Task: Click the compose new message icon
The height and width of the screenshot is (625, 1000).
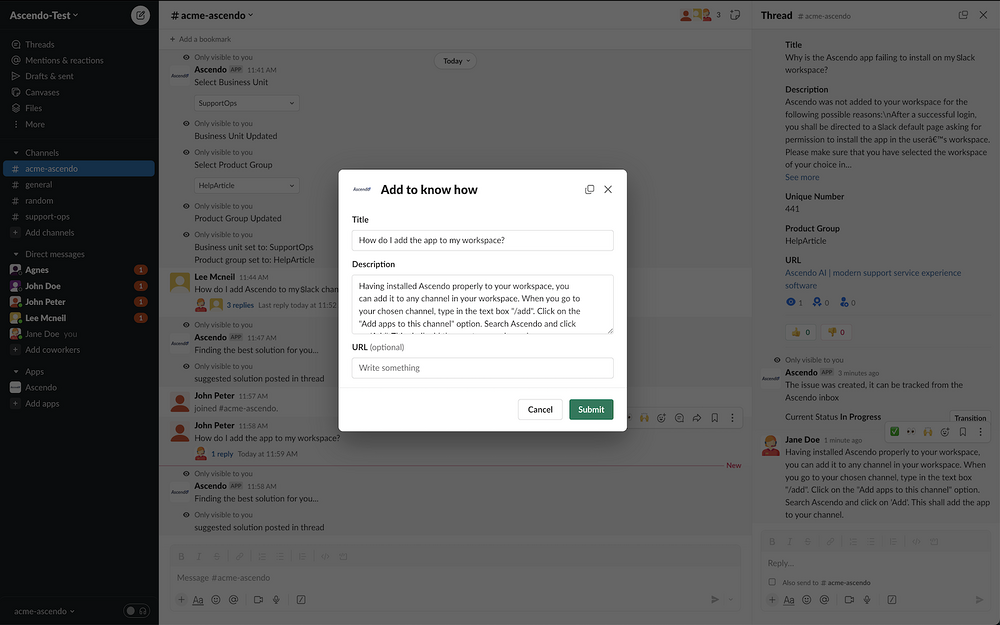Action: [x=140, y=15]
